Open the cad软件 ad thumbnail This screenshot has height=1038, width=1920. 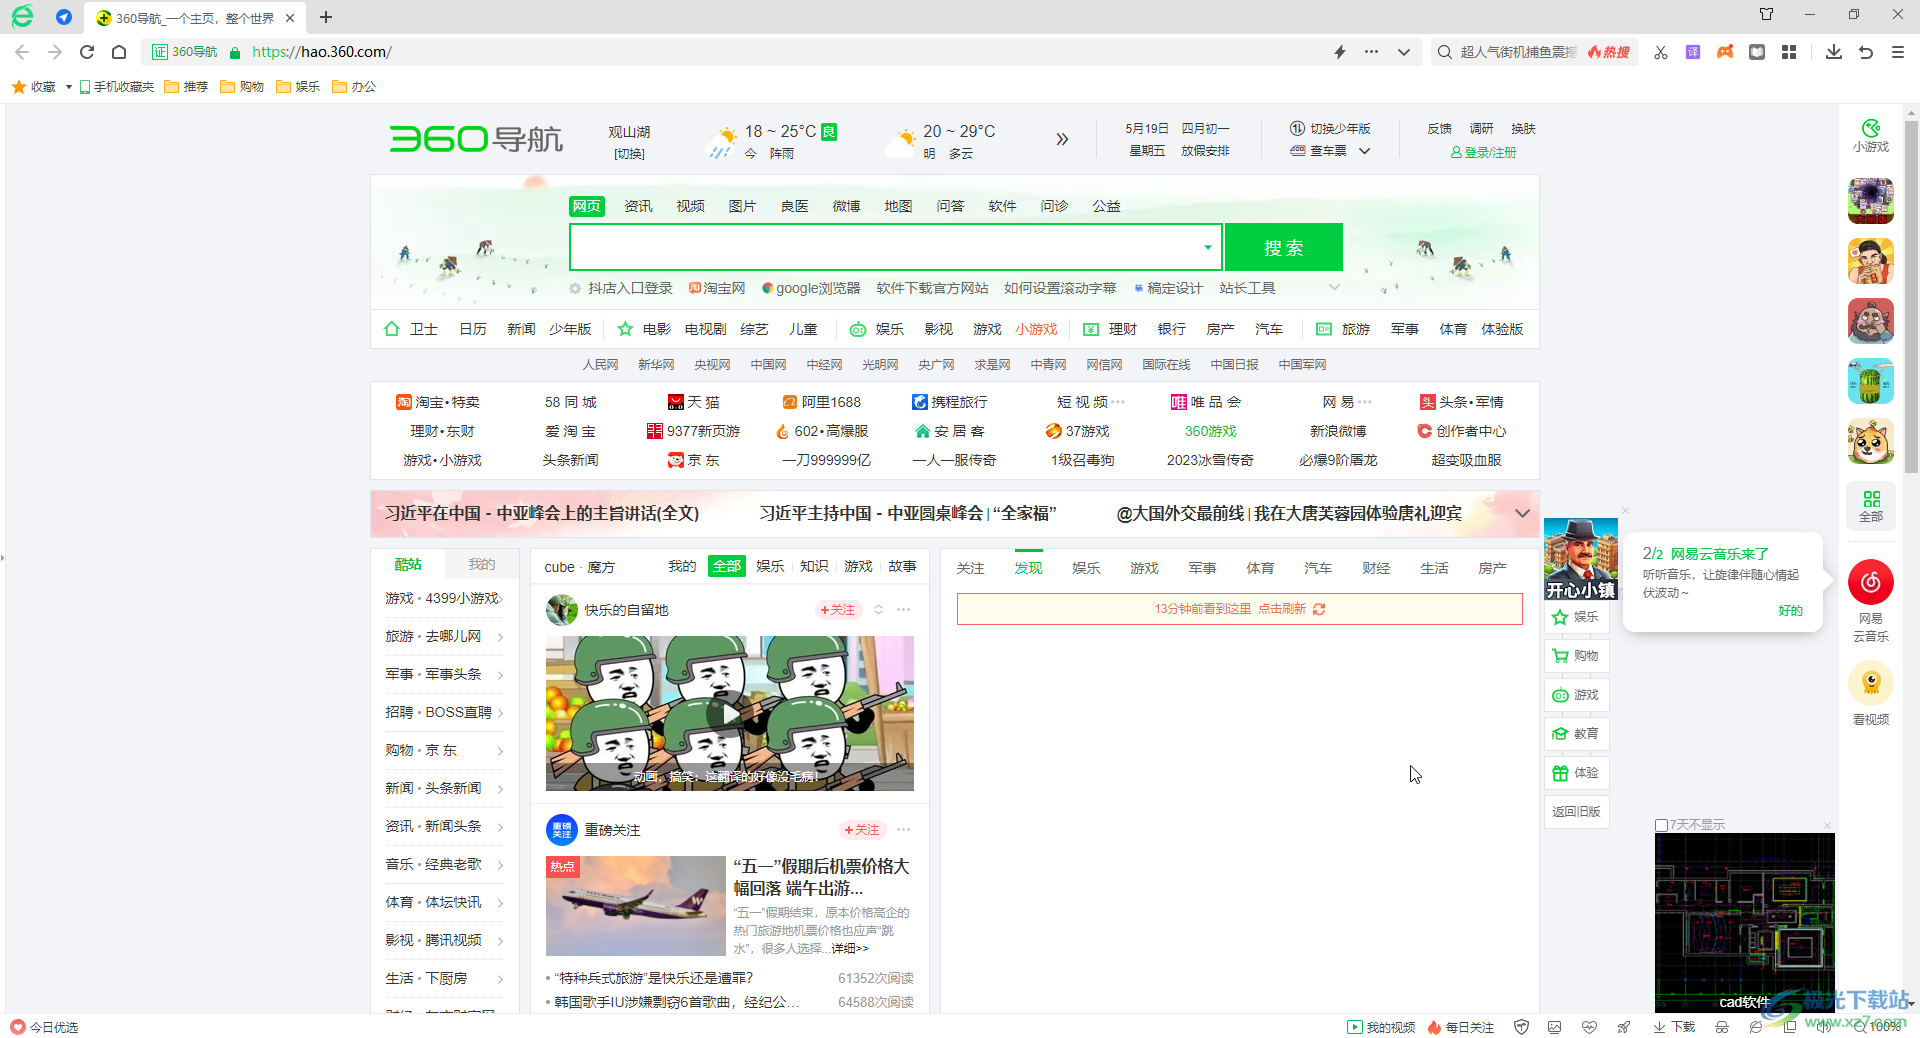(1744, 922)
